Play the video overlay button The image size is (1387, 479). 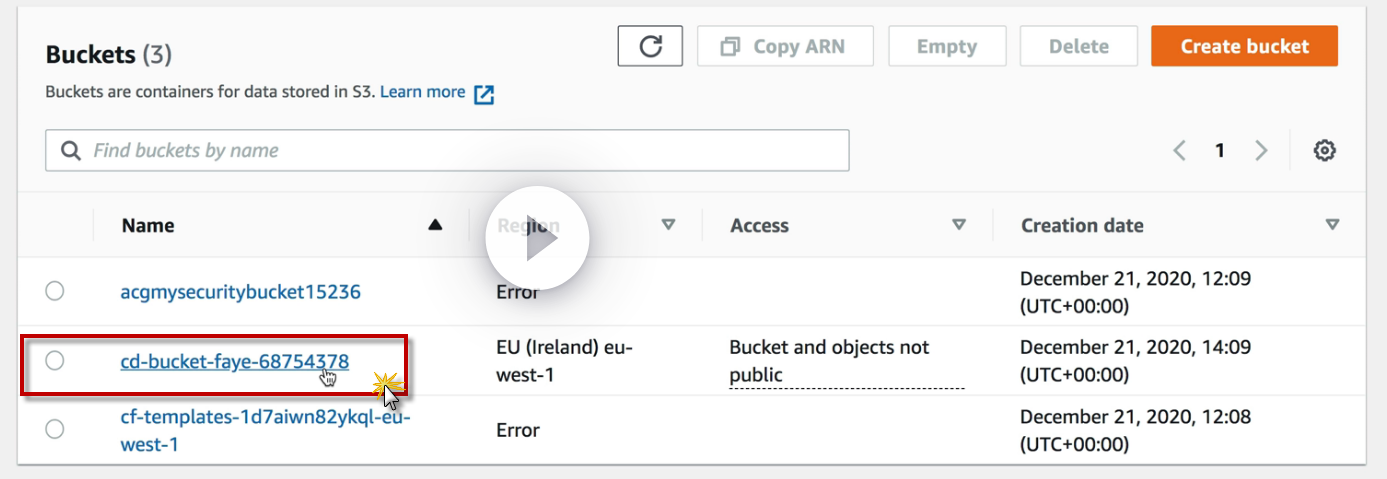tap(538, 238)
